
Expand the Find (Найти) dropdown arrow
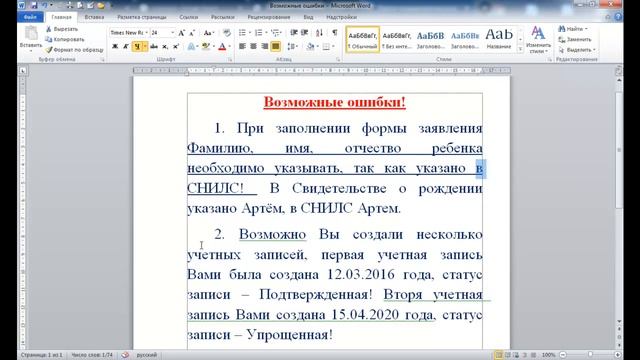tap(586, 29)
